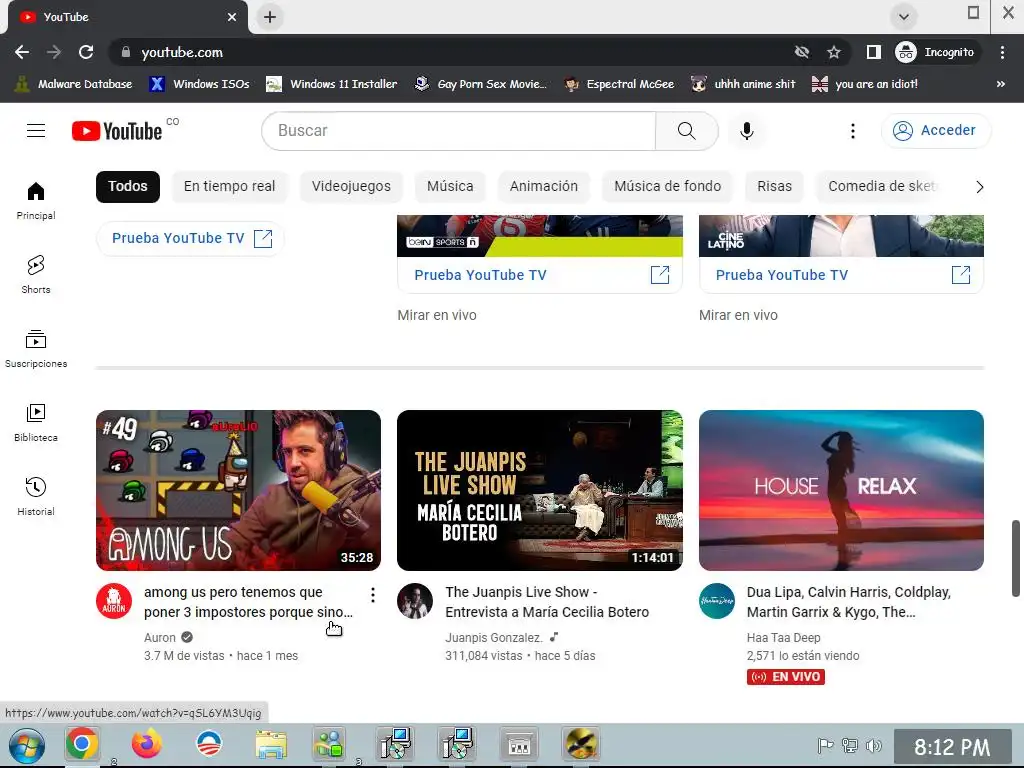Click Haa Taa Deep channel avatar
The height and width of the screenshot is (768, 1024).
(717, 601)
